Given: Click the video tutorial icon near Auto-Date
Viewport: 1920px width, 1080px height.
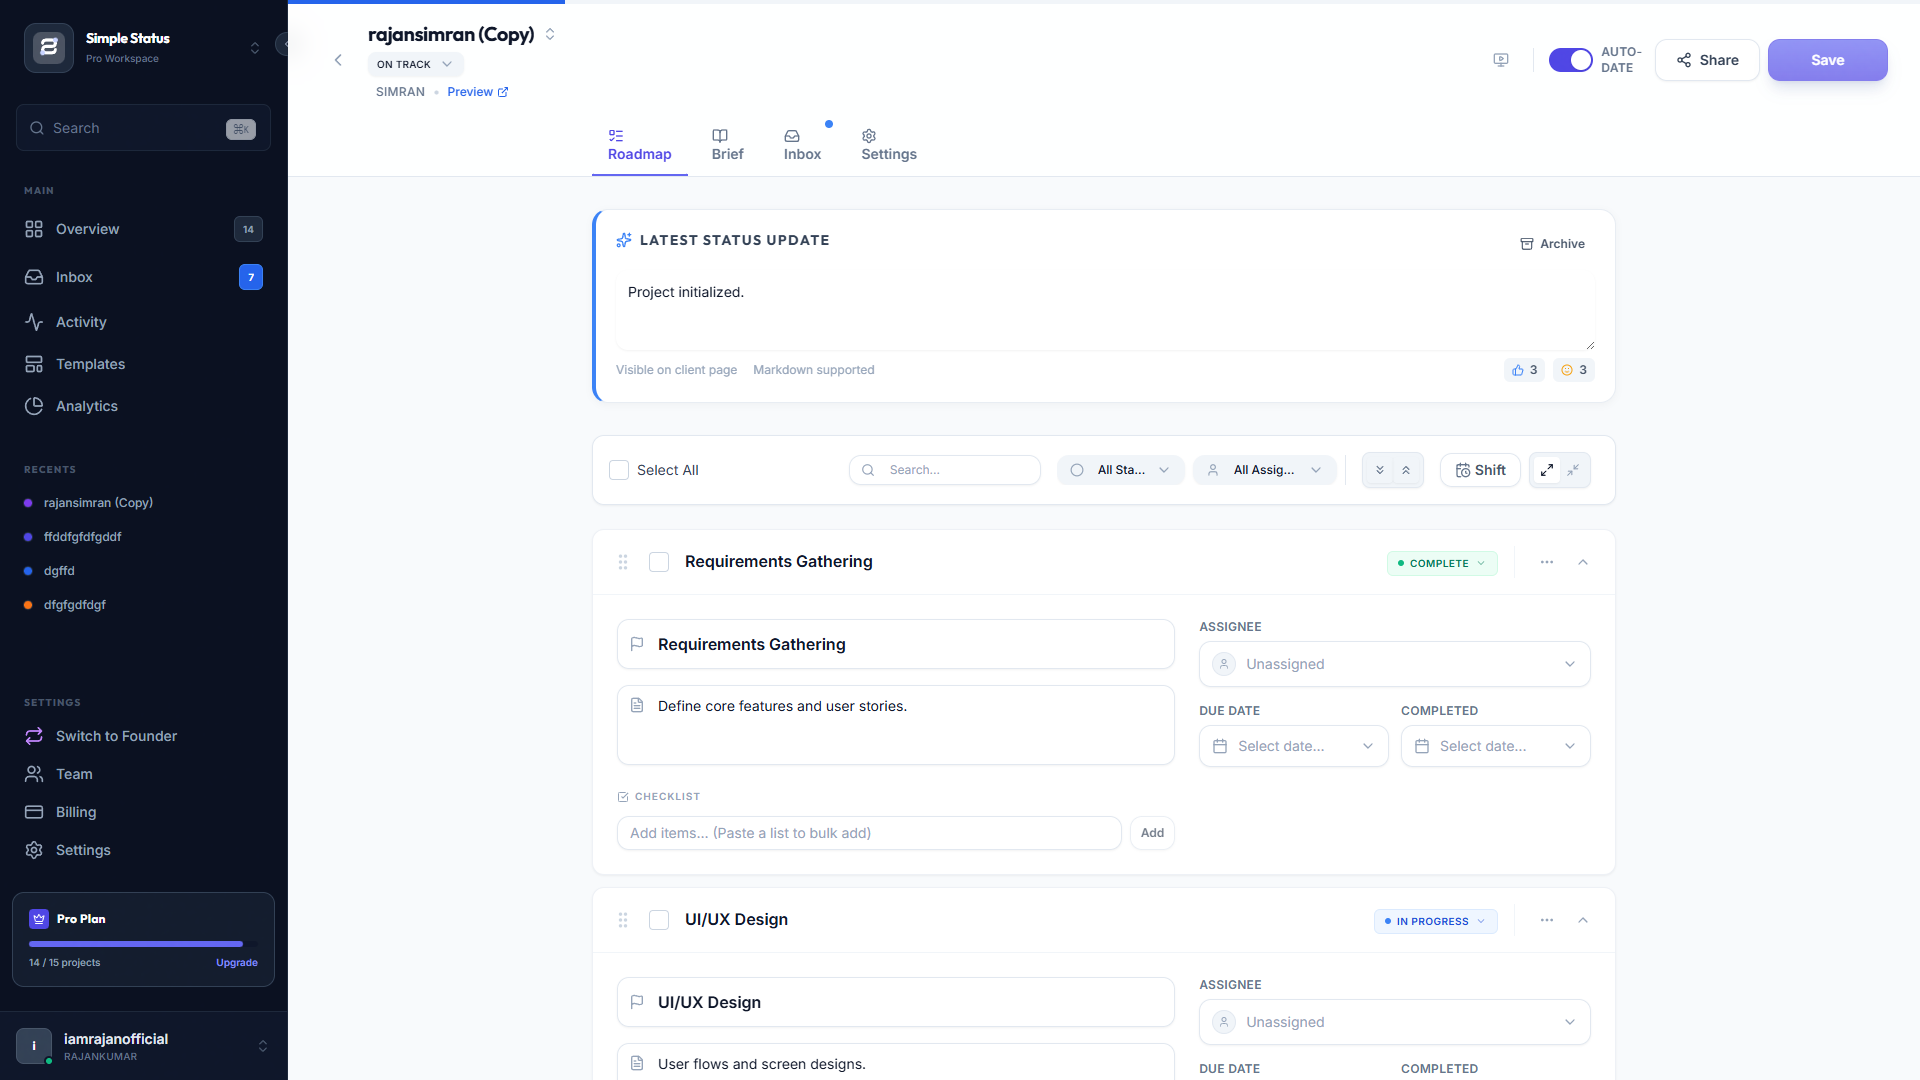Looking at the screenshot, I should 1501,60.
